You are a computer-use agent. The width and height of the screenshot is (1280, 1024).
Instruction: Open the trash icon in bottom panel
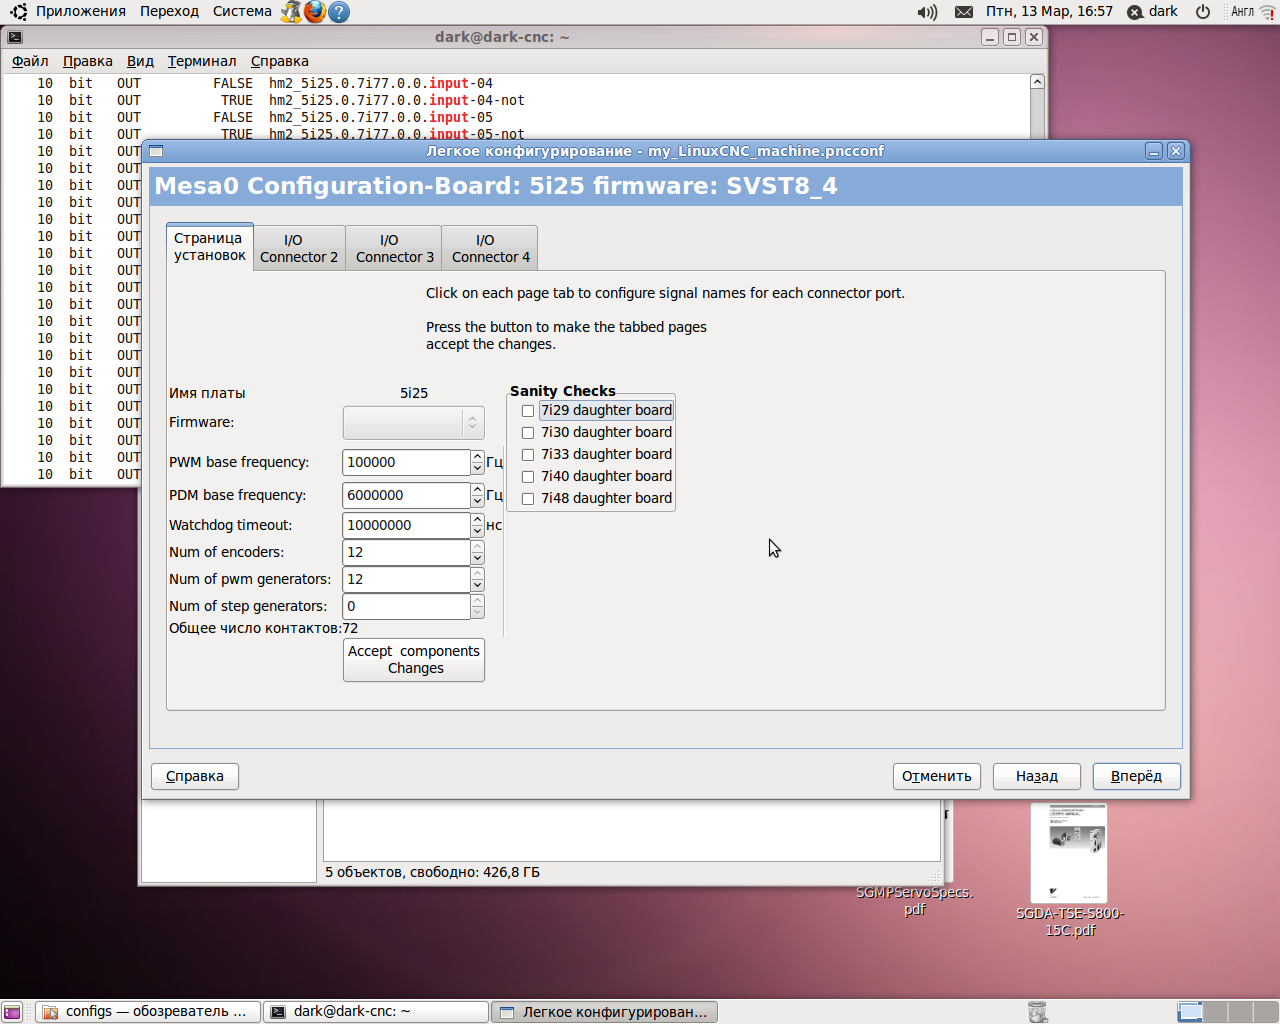click(x=1037, y=1012)
